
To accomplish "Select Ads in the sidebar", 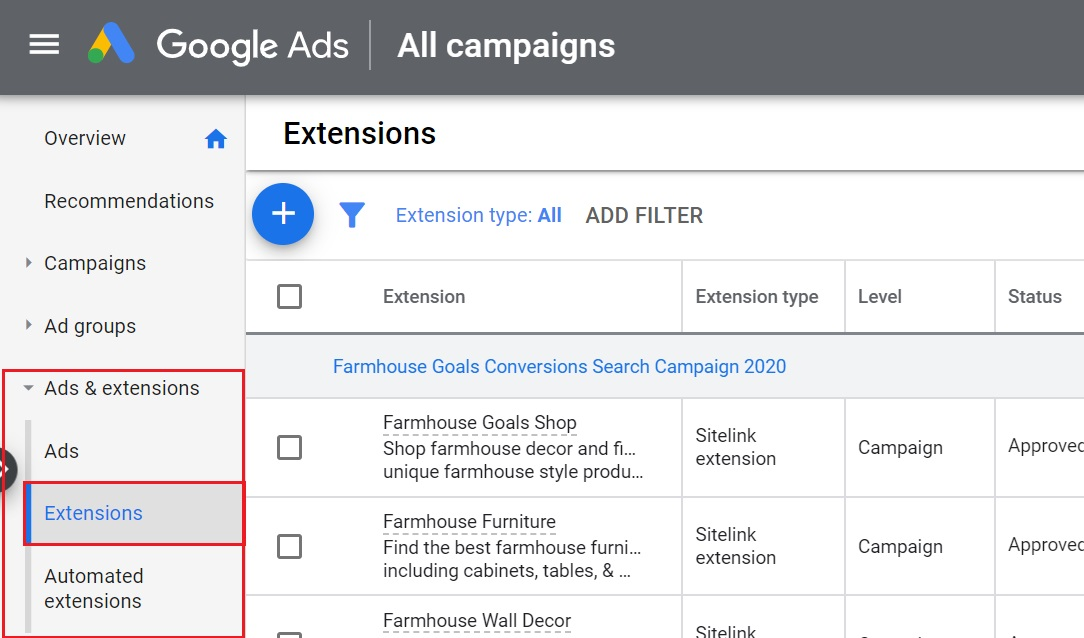I will tap(61, 451).
